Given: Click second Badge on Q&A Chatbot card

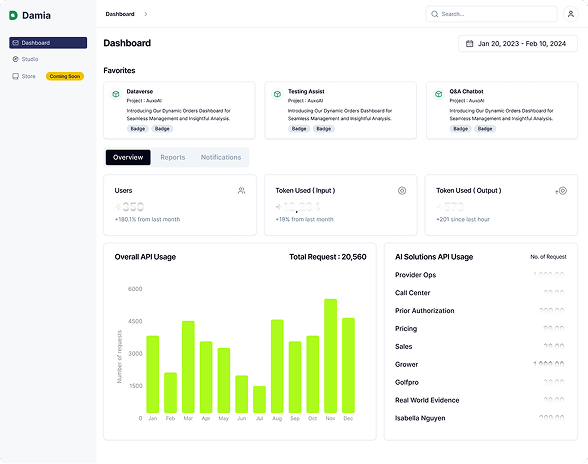Looking at the screenshot, I should tap(485, 129).
